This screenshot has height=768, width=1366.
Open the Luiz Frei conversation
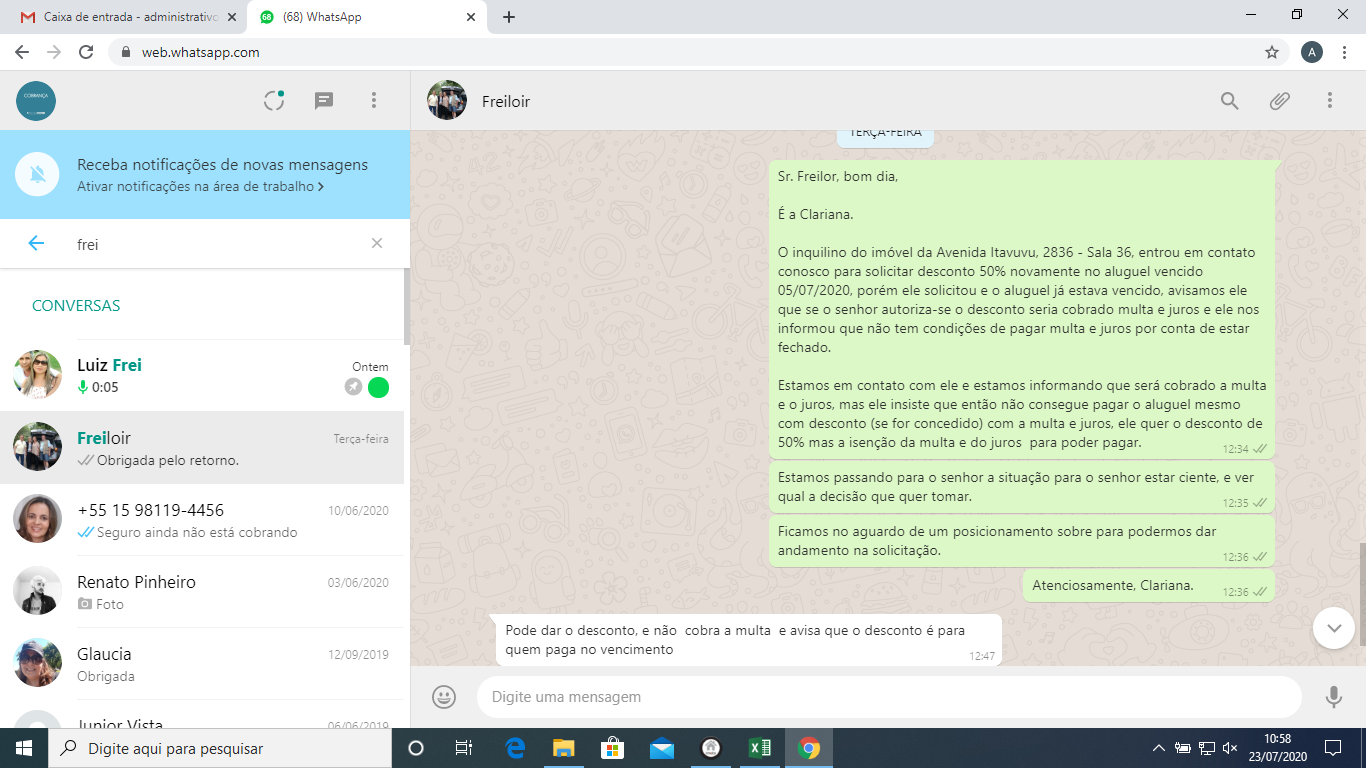(202, 376)
